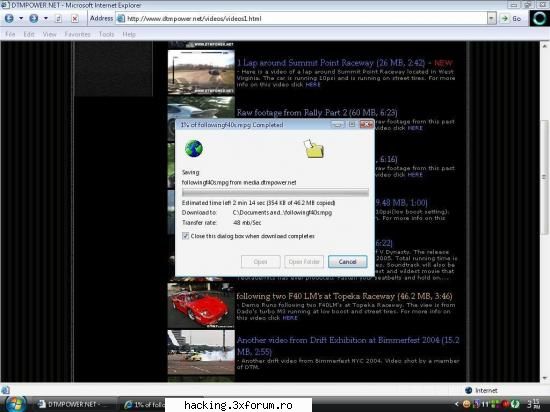Click the system tray clock
The width and height of the screenshot is (550, 412).
[x=533, y=404]
